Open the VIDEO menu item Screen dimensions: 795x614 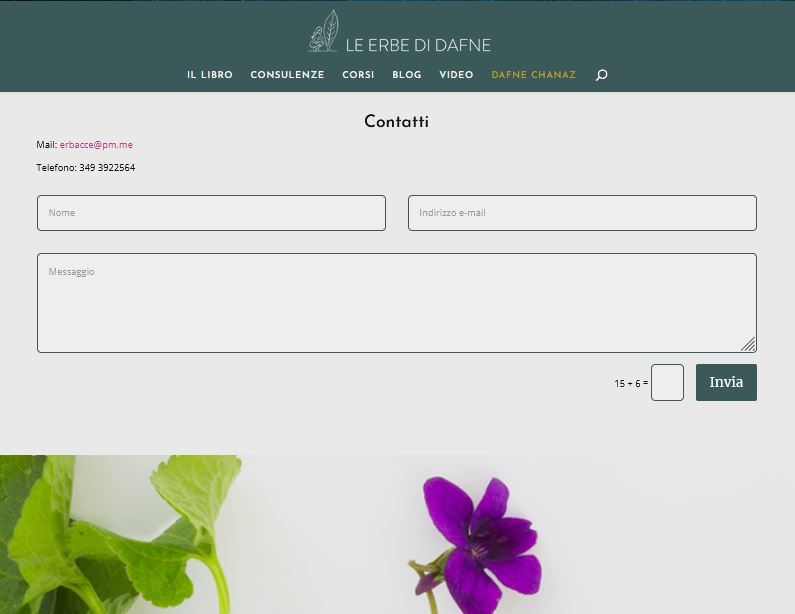(456, 75)
